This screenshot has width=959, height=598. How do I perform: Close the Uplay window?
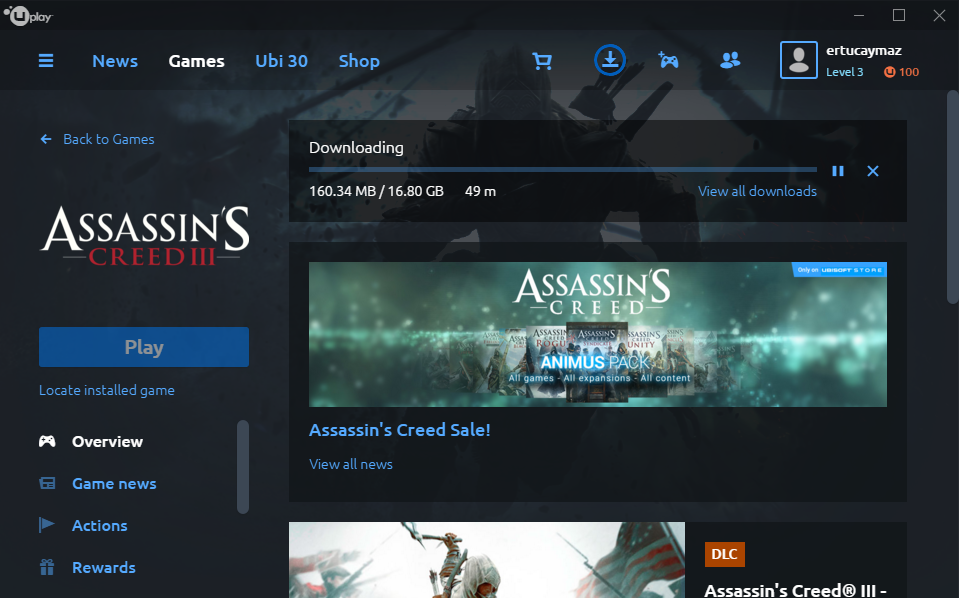tap(939, 15)
